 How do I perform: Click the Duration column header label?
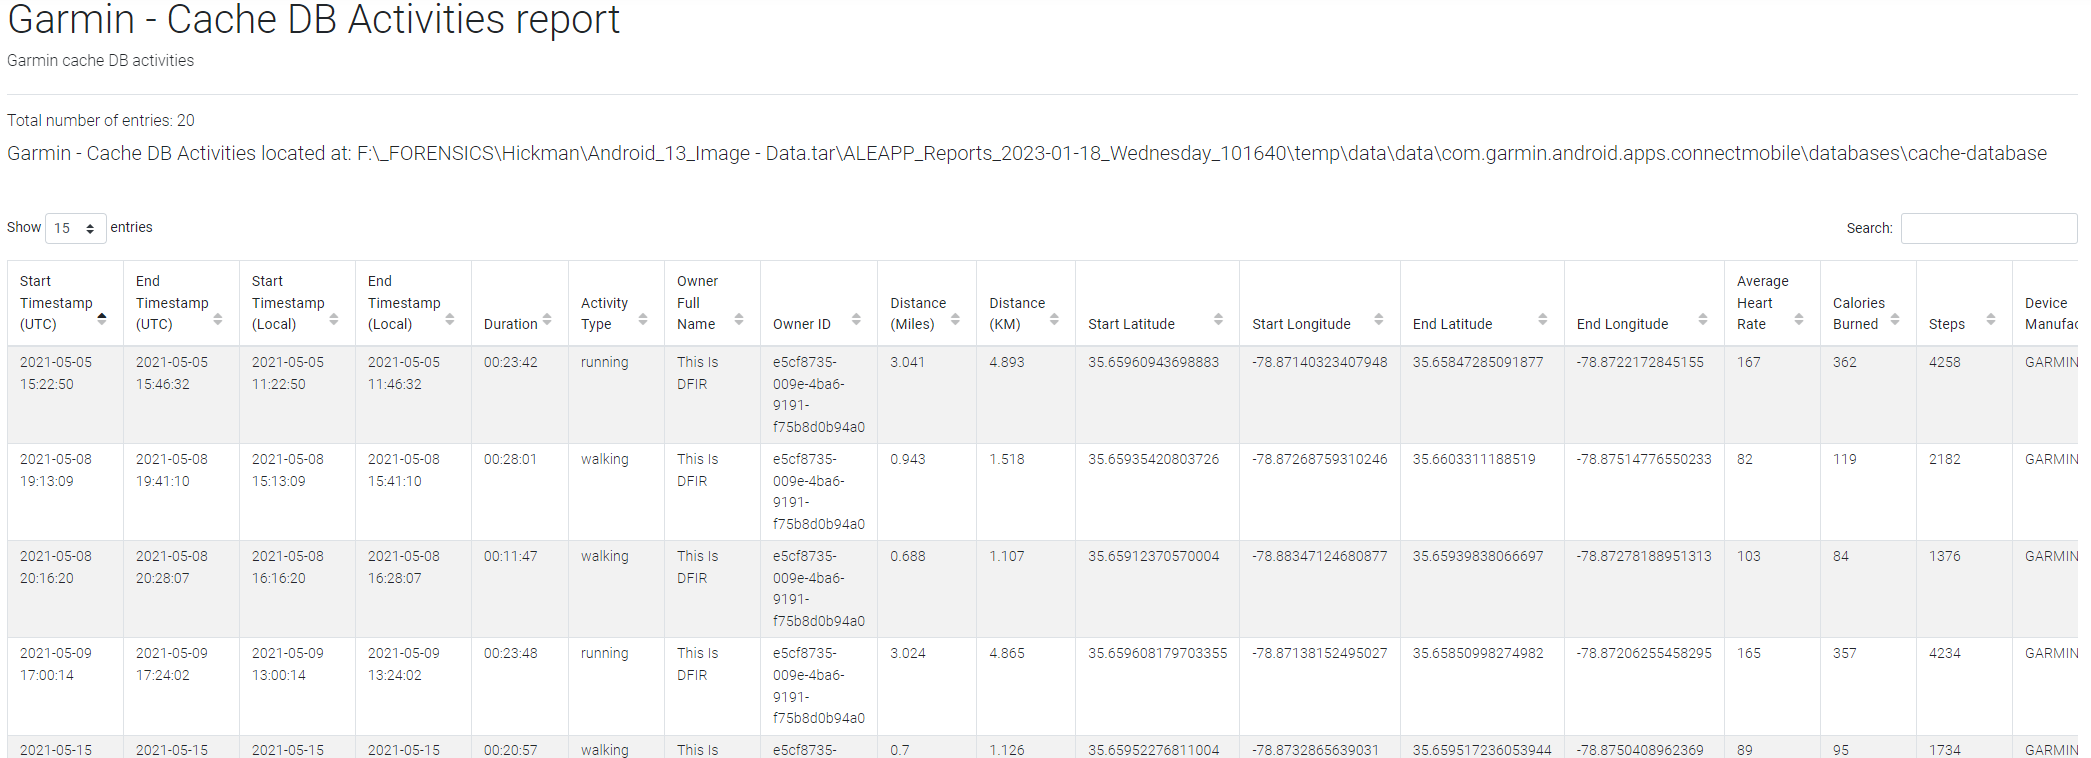pos(510,324)
